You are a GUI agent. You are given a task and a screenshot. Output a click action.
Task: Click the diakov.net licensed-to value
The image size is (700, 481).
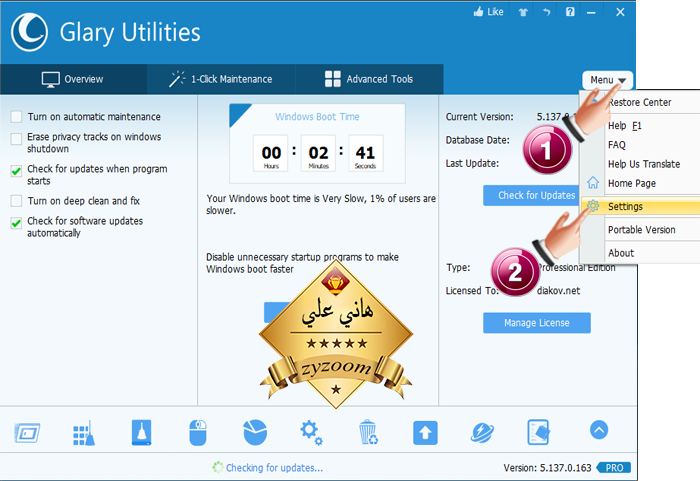pos(558,291)
